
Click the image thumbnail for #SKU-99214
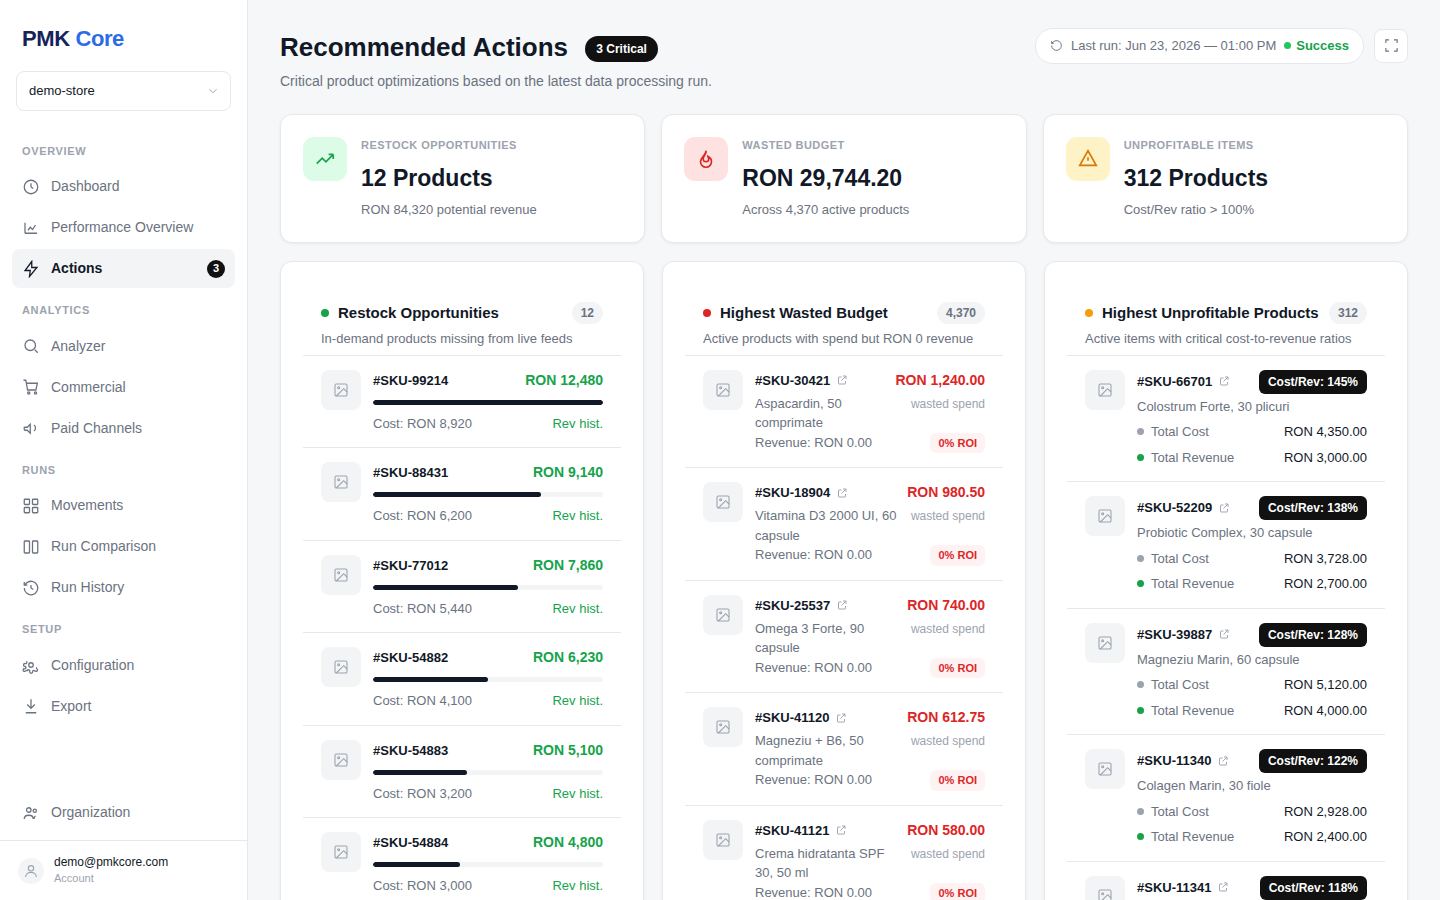pos(341,390)
